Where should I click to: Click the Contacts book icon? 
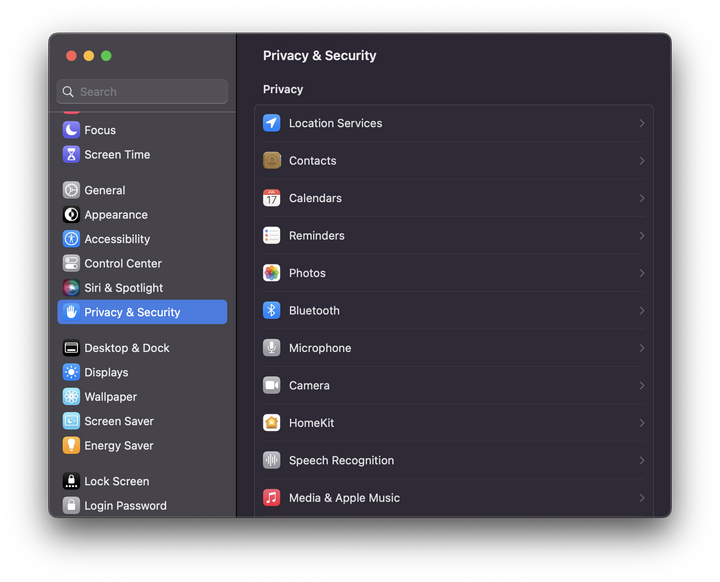[x=271, y=161]
